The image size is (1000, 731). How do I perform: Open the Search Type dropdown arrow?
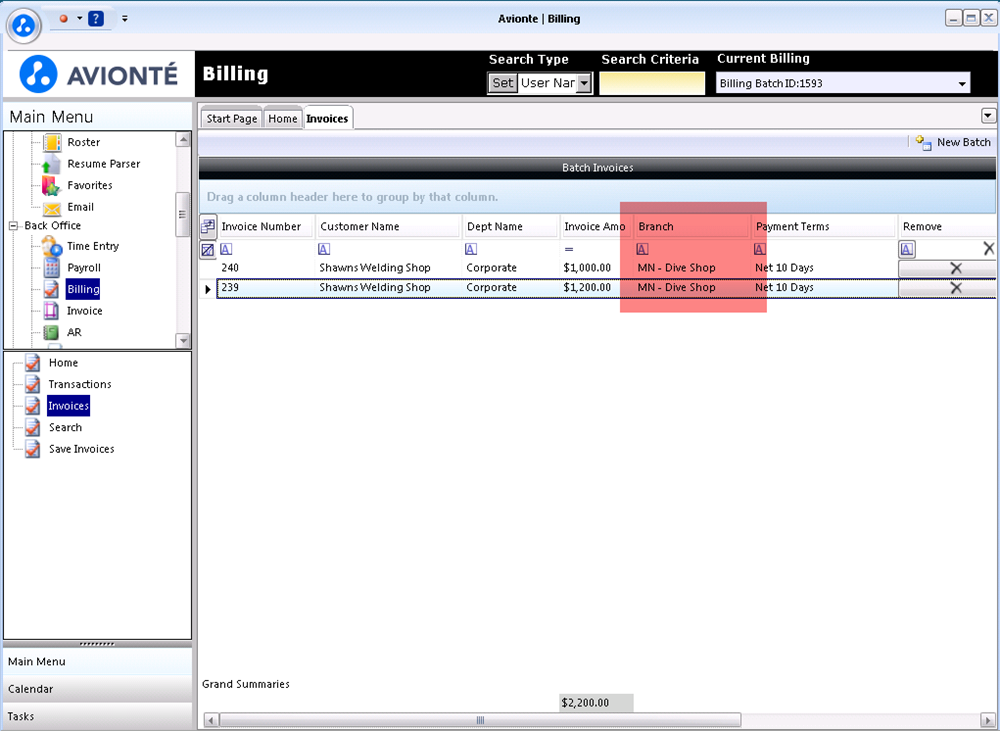584,83
